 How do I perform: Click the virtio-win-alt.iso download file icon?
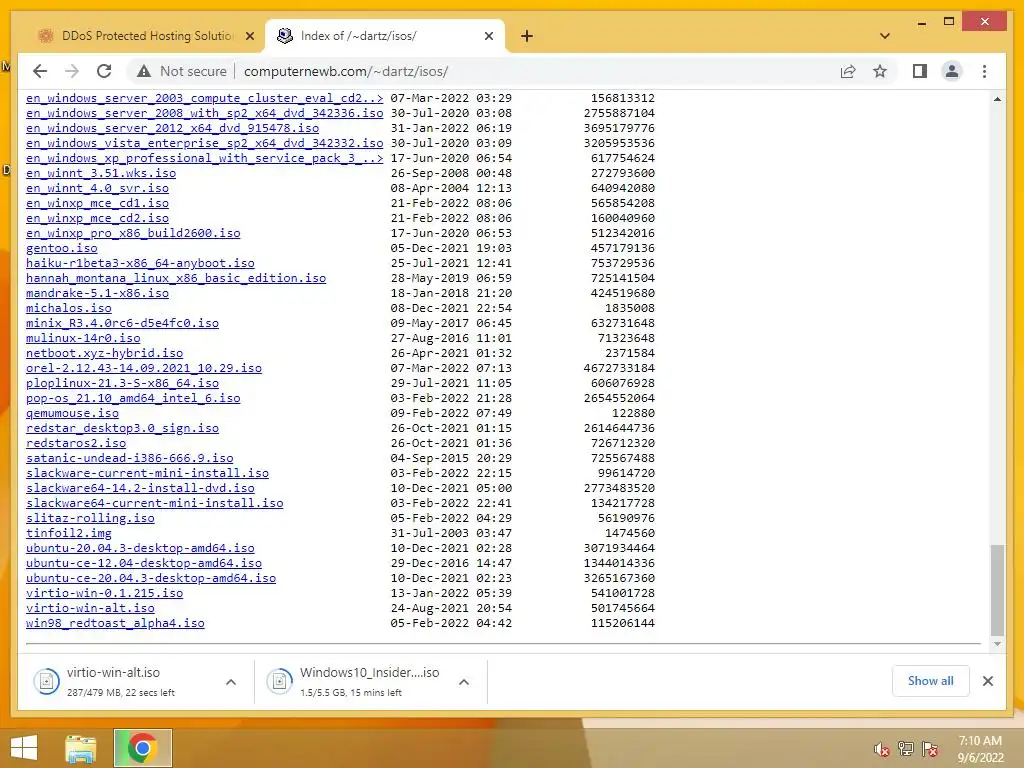point(46,682)
